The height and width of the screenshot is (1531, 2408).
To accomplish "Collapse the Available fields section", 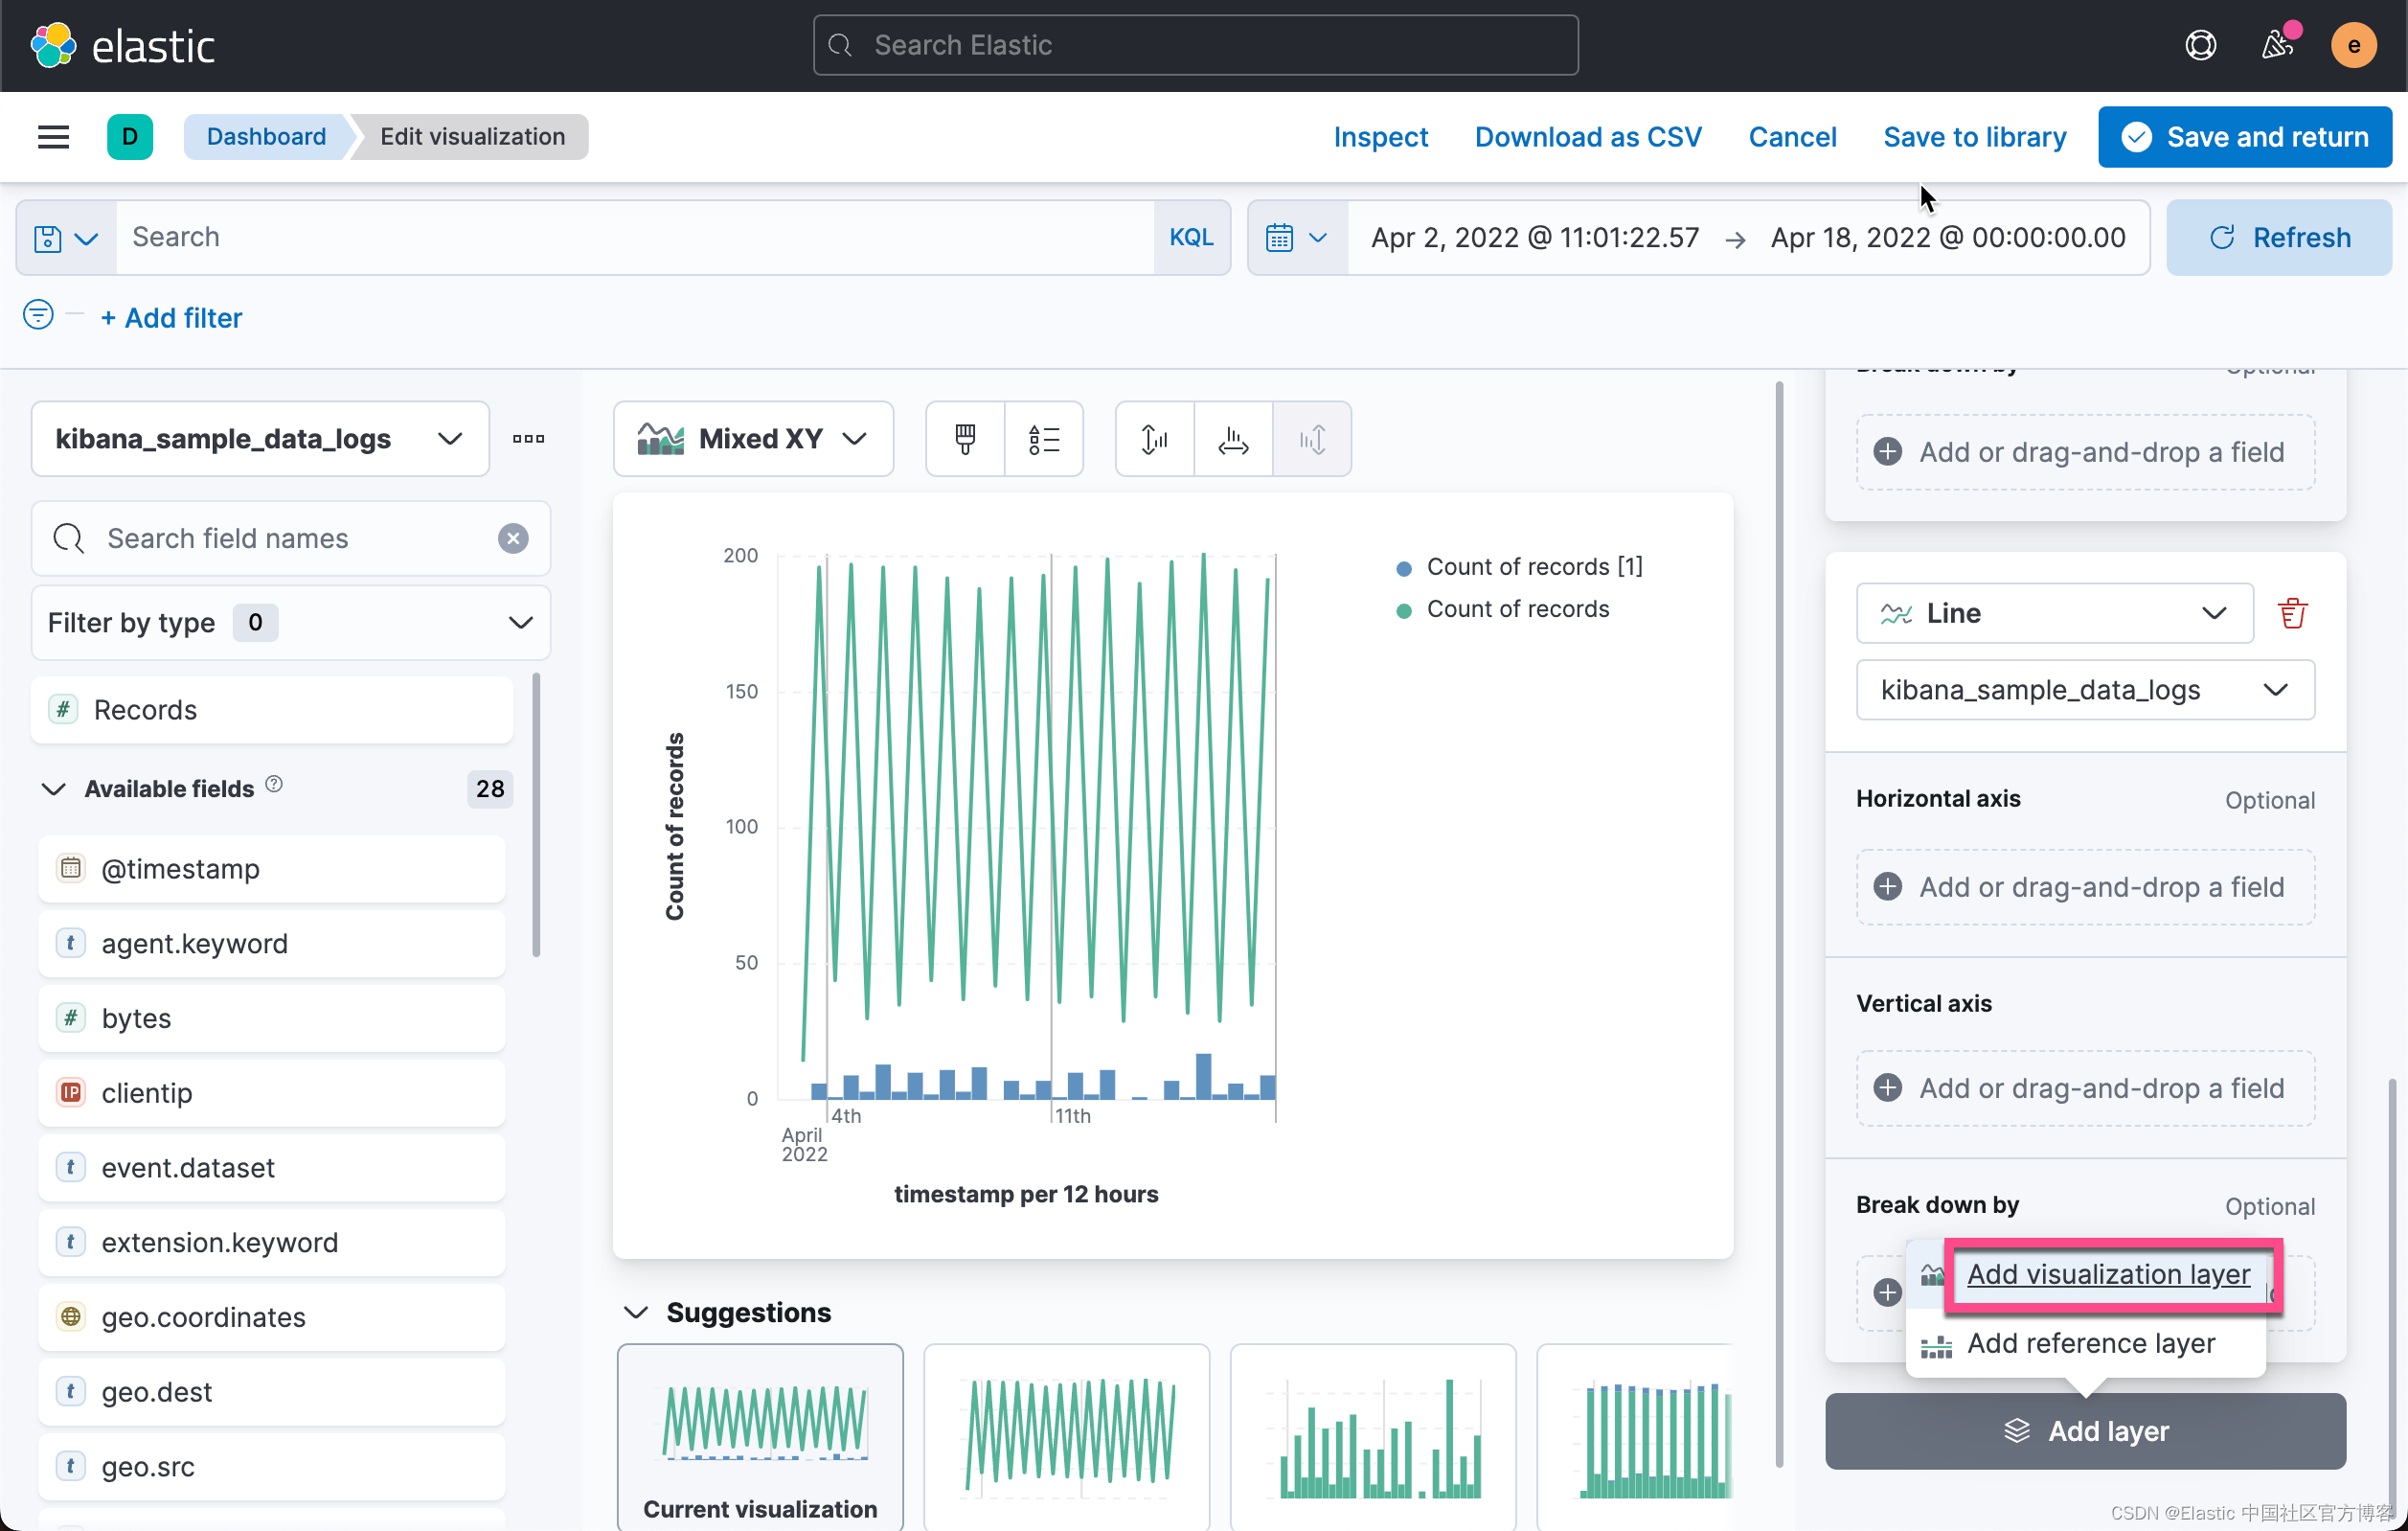I will [54, 789].
